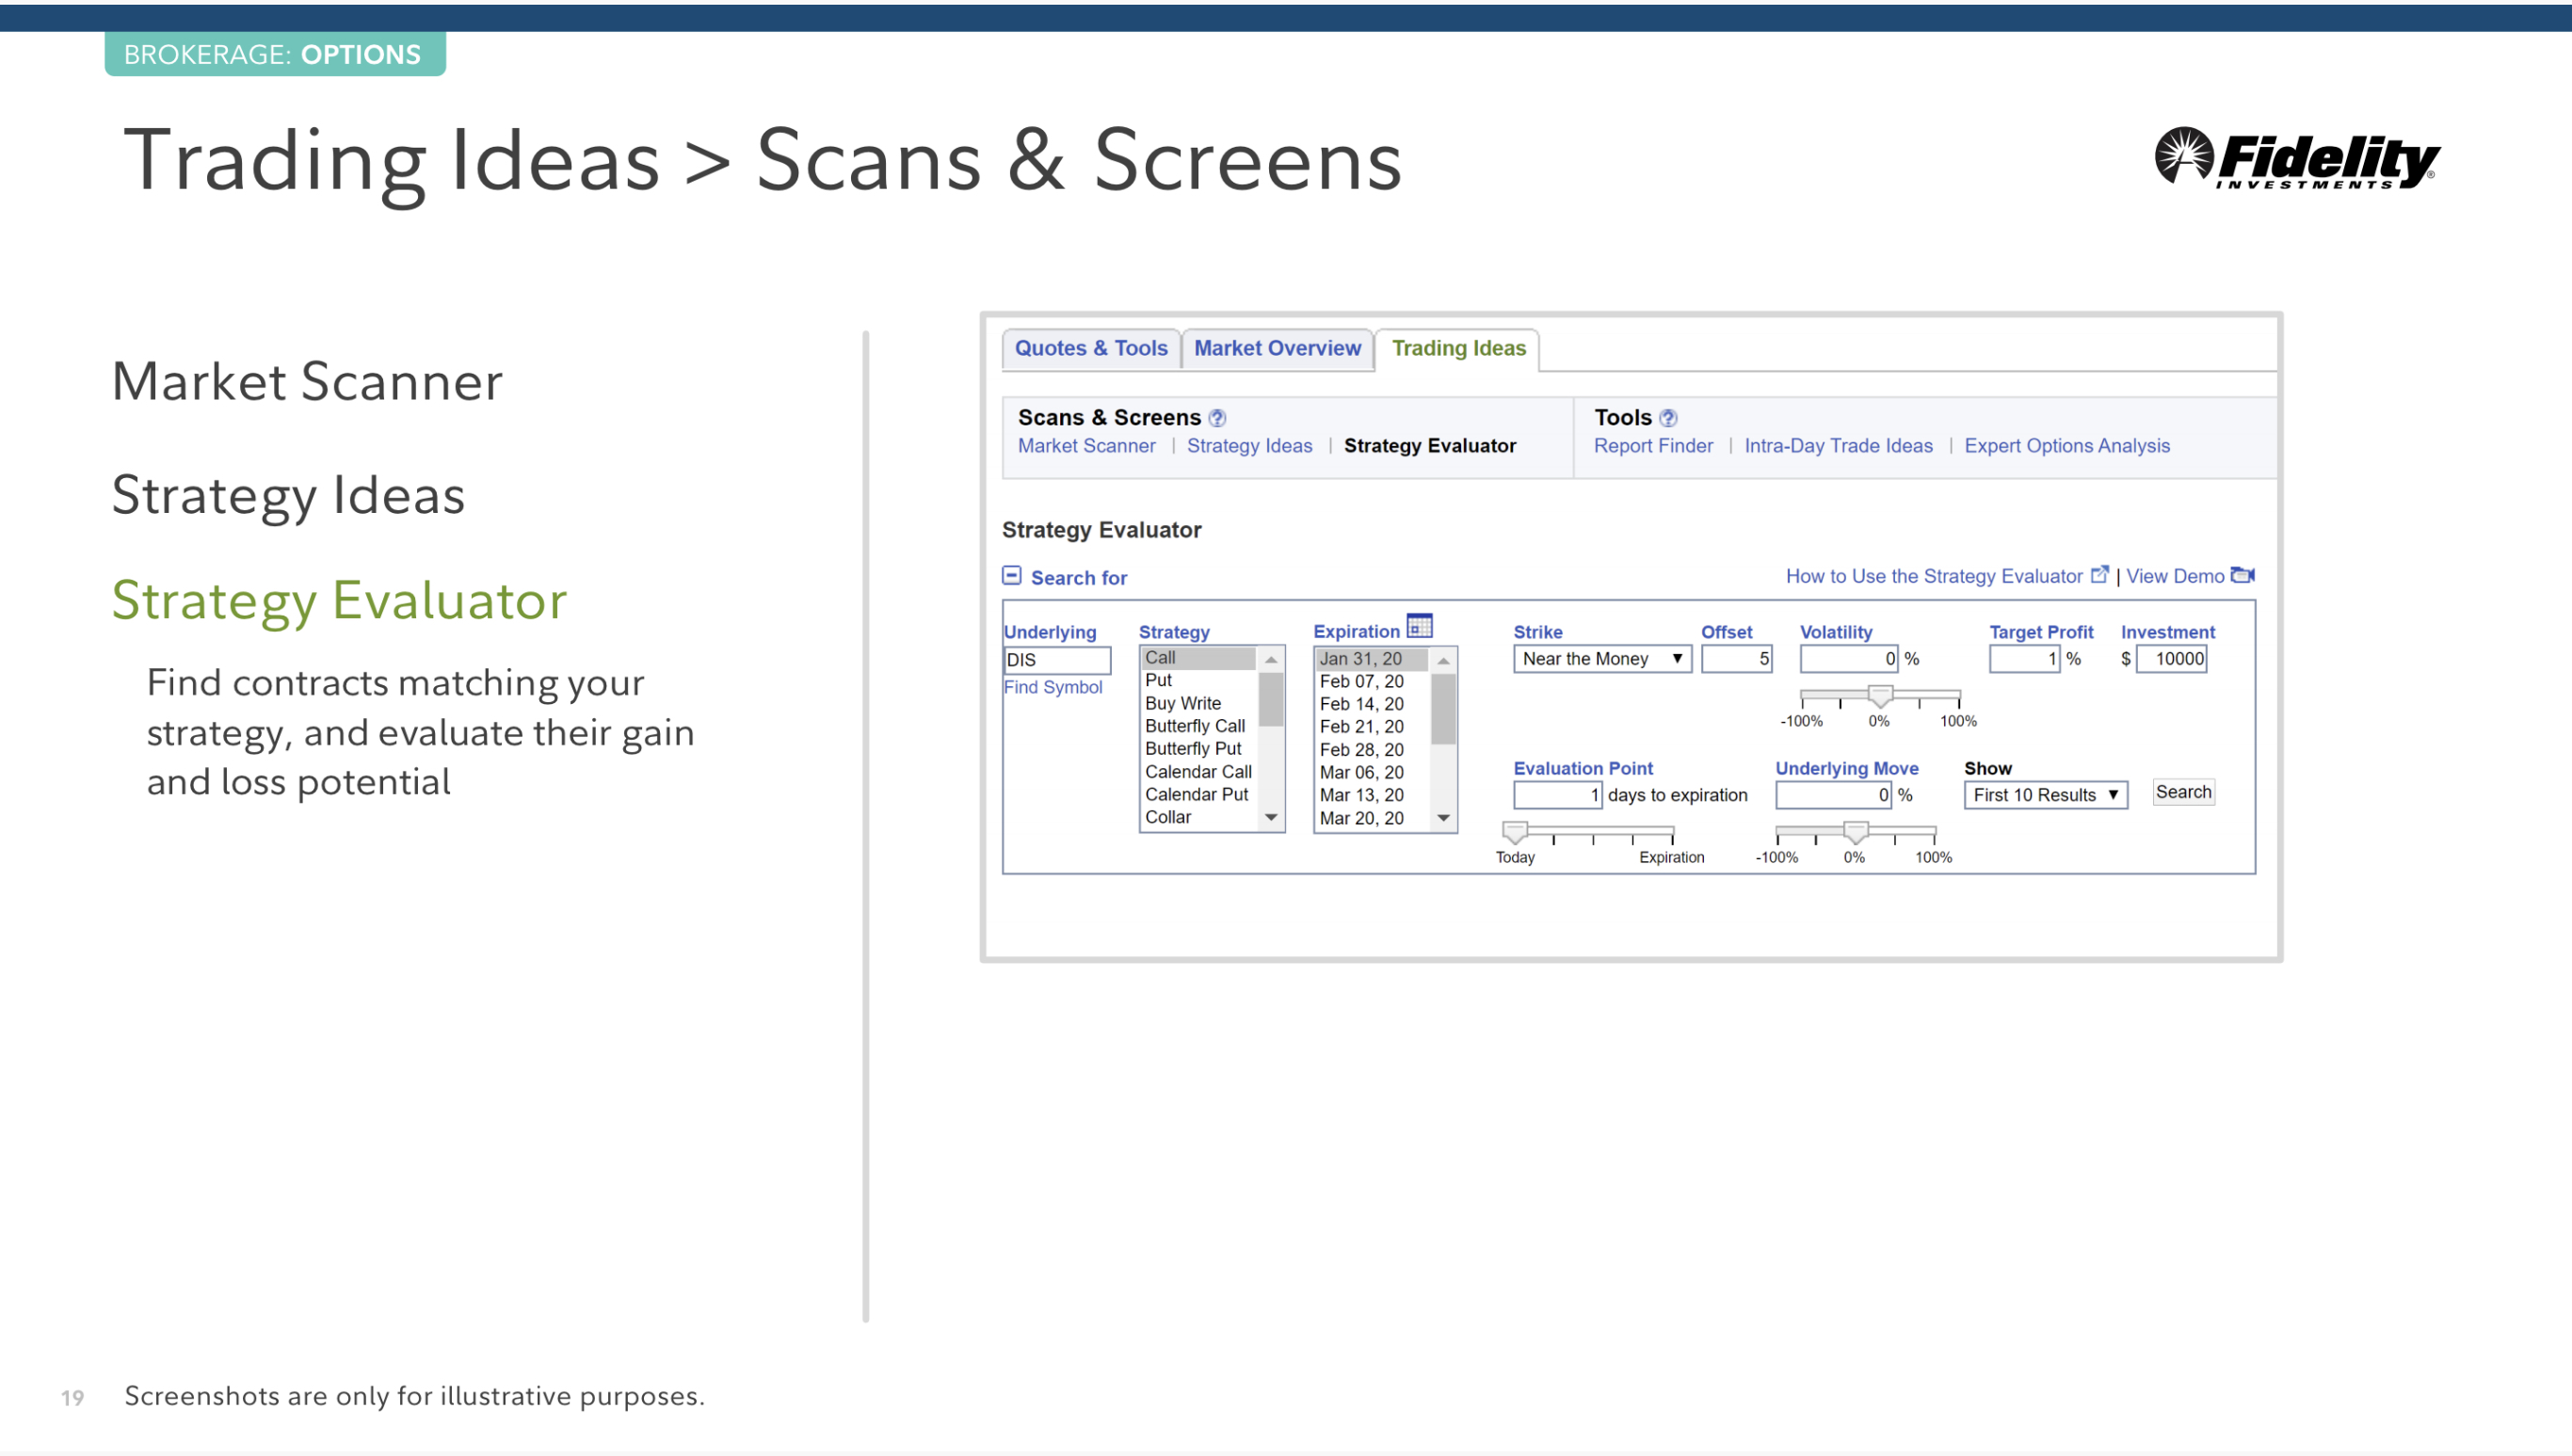
Task: Click the Tools help question icon
Action: click(1668, 418)
